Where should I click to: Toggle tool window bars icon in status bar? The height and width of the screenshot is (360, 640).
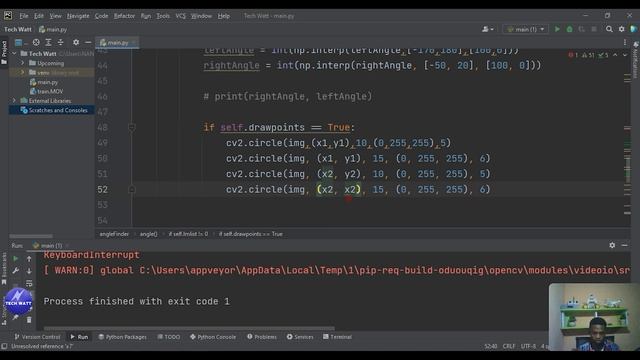click(x=4, y=346)
